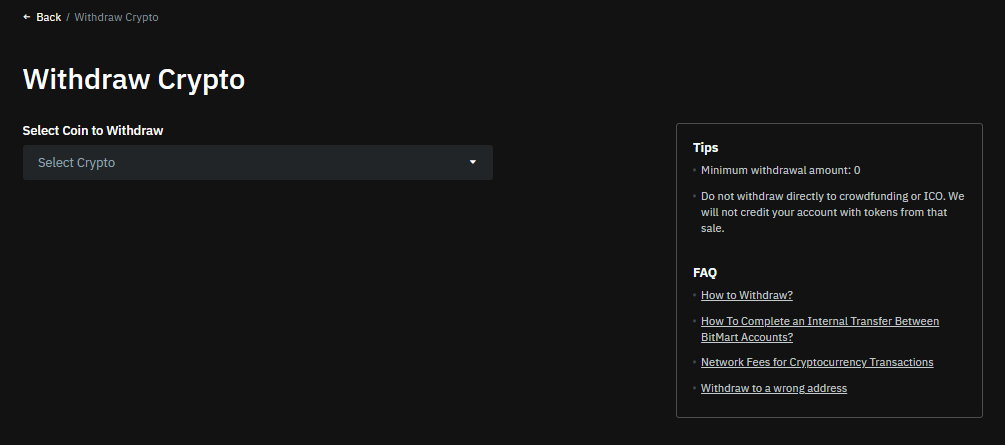1005x445 pixels.
Task: Click the Tips section heading
Action: pos(705,147)
